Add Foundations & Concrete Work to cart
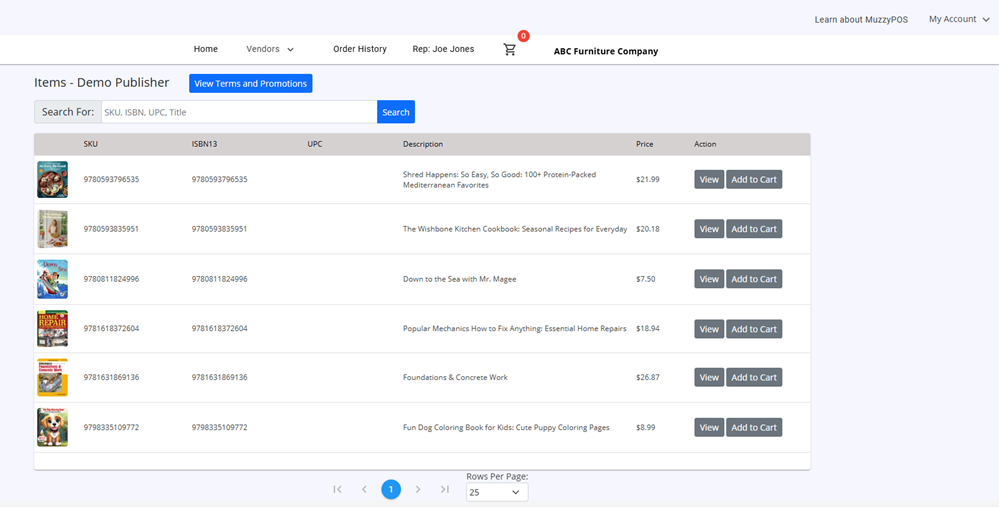Image resolution: width=1000 pixels, height=507 pixels. tap(753, 378)
